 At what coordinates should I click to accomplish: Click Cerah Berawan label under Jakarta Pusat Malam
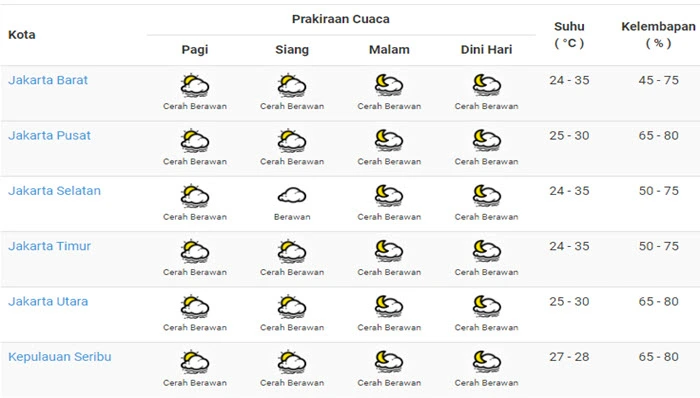[389, 162]
